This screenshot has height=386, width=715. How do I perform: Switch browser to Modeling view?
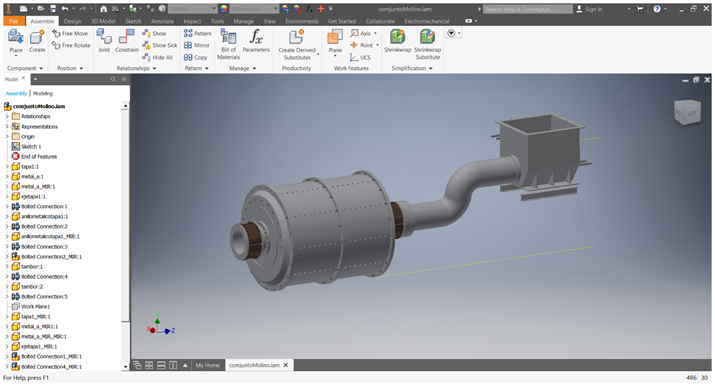43,93
